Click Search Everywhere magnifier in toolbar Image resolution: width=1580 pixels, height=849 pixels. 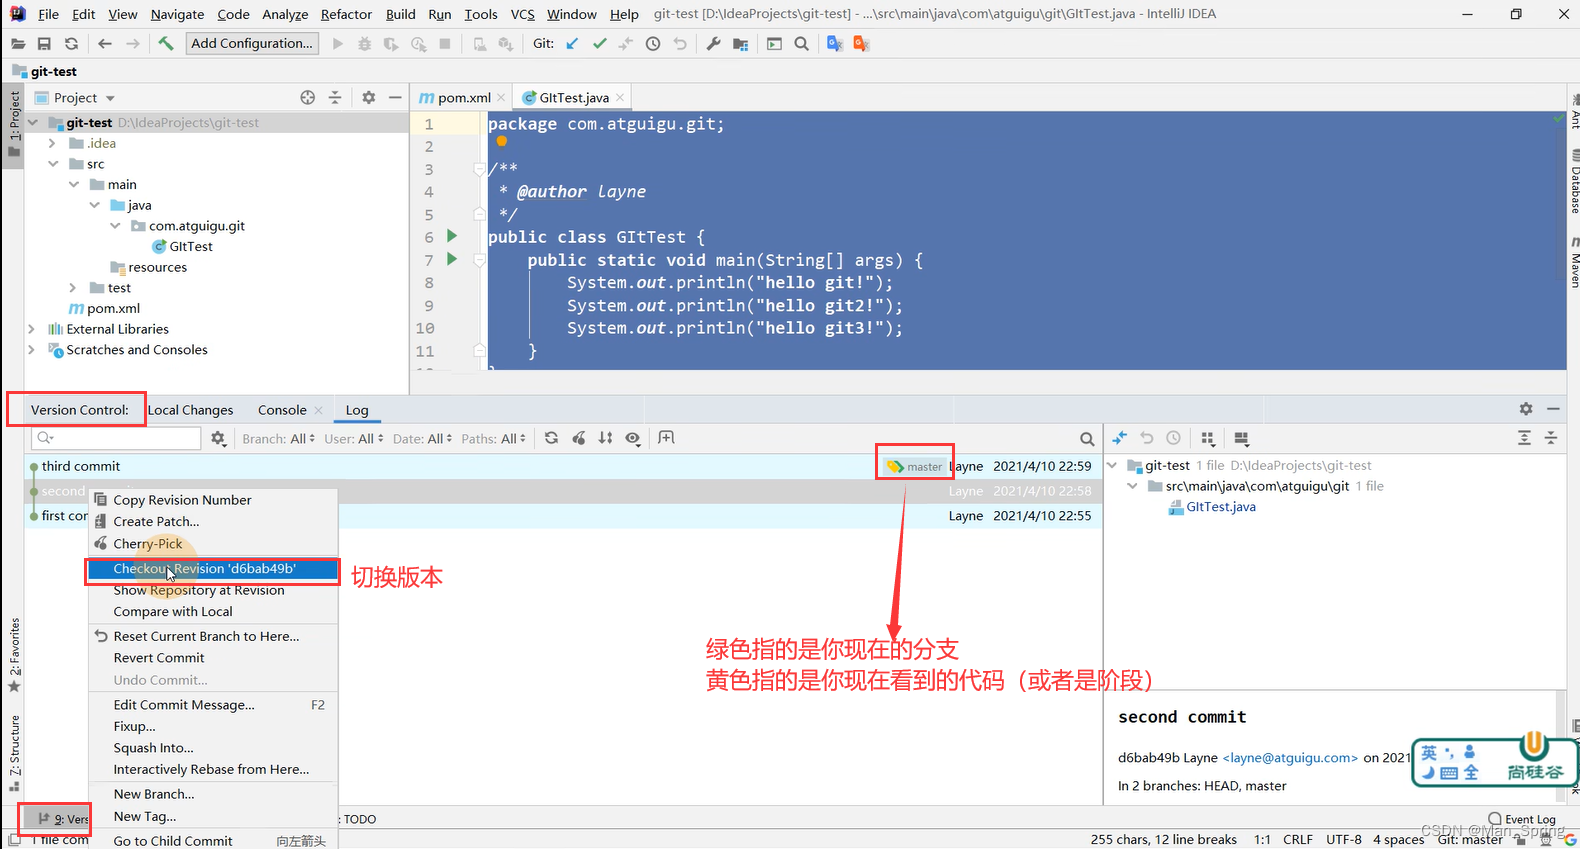point(801,44)
